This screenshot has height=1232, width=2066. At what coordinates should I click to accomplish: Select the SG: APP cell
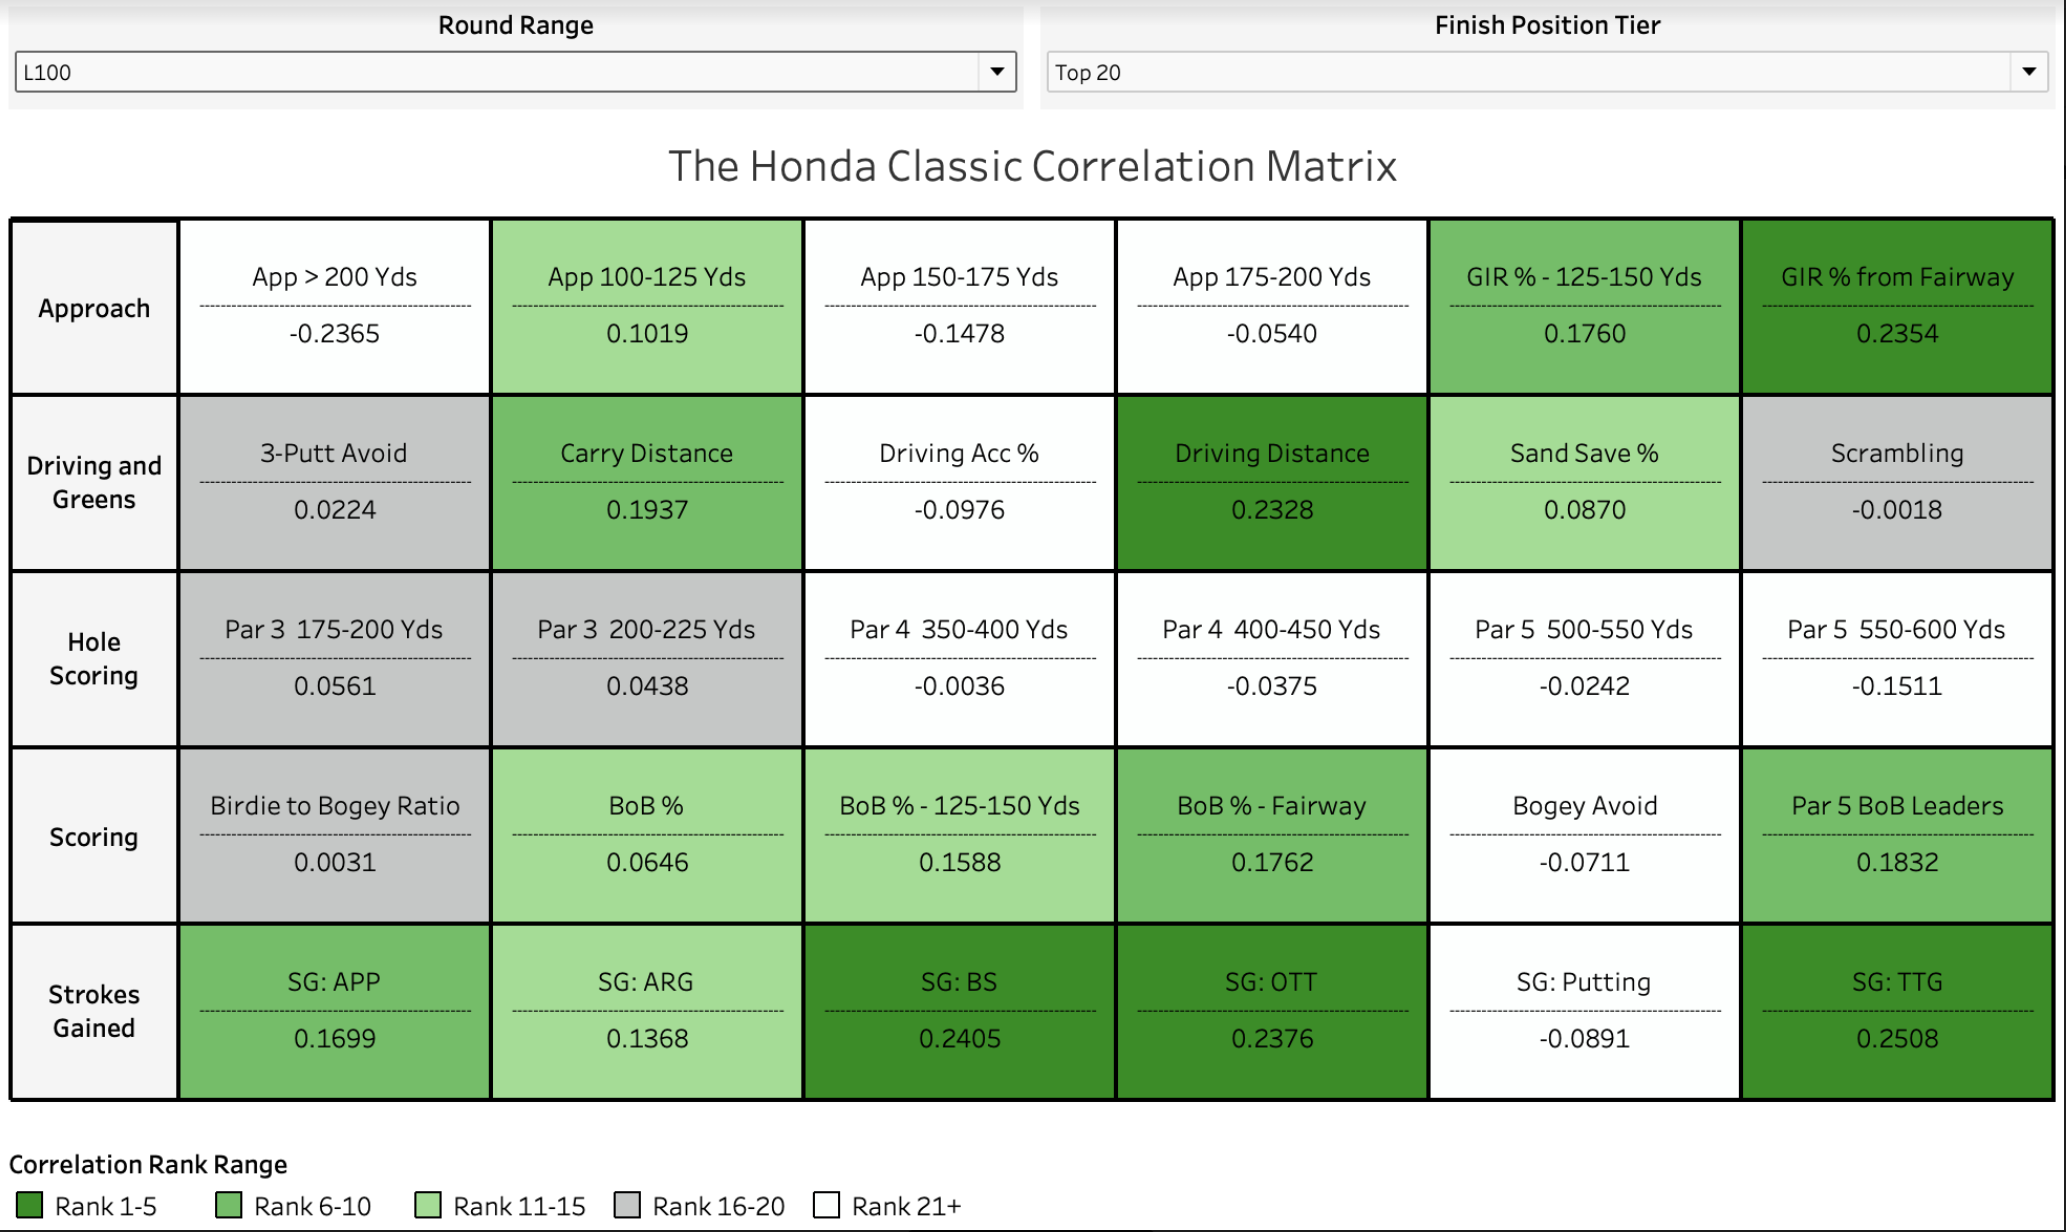(335, 1011)
